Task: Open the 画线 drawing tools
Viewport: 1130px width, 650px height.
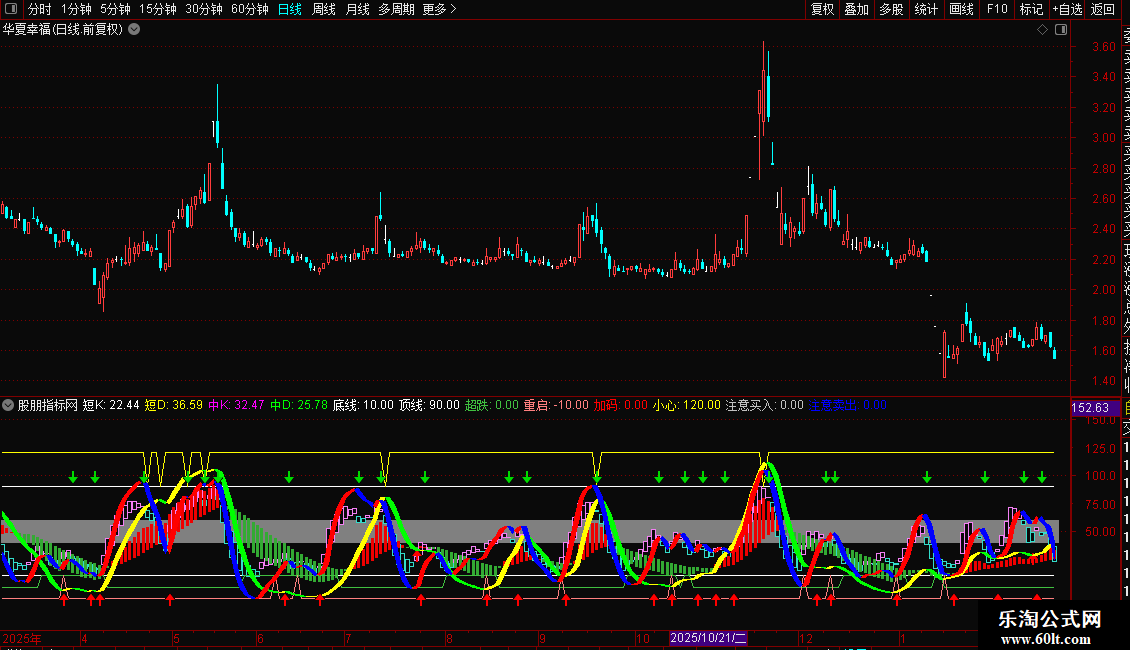Action: pyautogui.click(x=961, y=9)
